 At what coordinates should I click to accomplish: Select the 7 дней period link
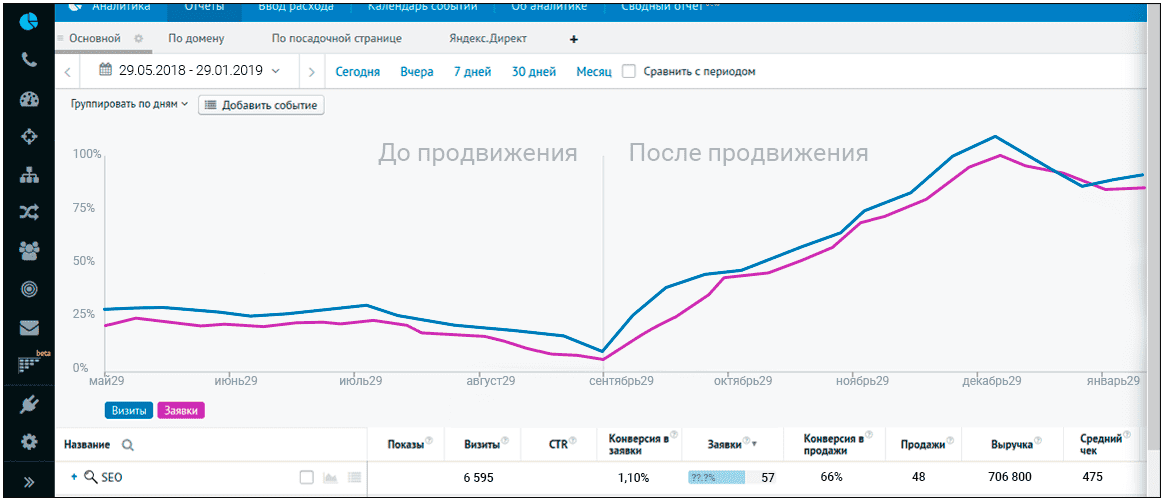tap(473, 72)
